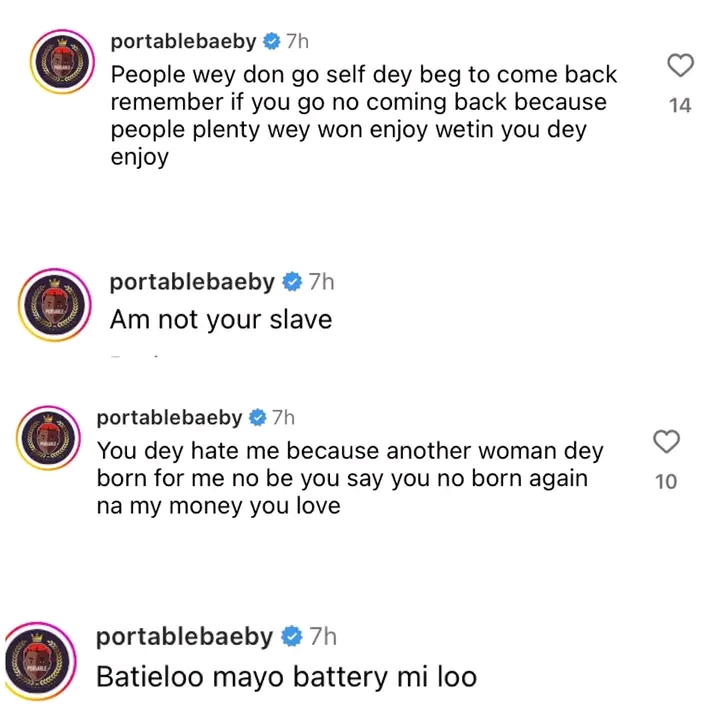Click verified badge above "Batieloo mayo battery mi loo"
The height and width of the screenshot is (720, 720).
pyautogui.click(x=291, y=637)
